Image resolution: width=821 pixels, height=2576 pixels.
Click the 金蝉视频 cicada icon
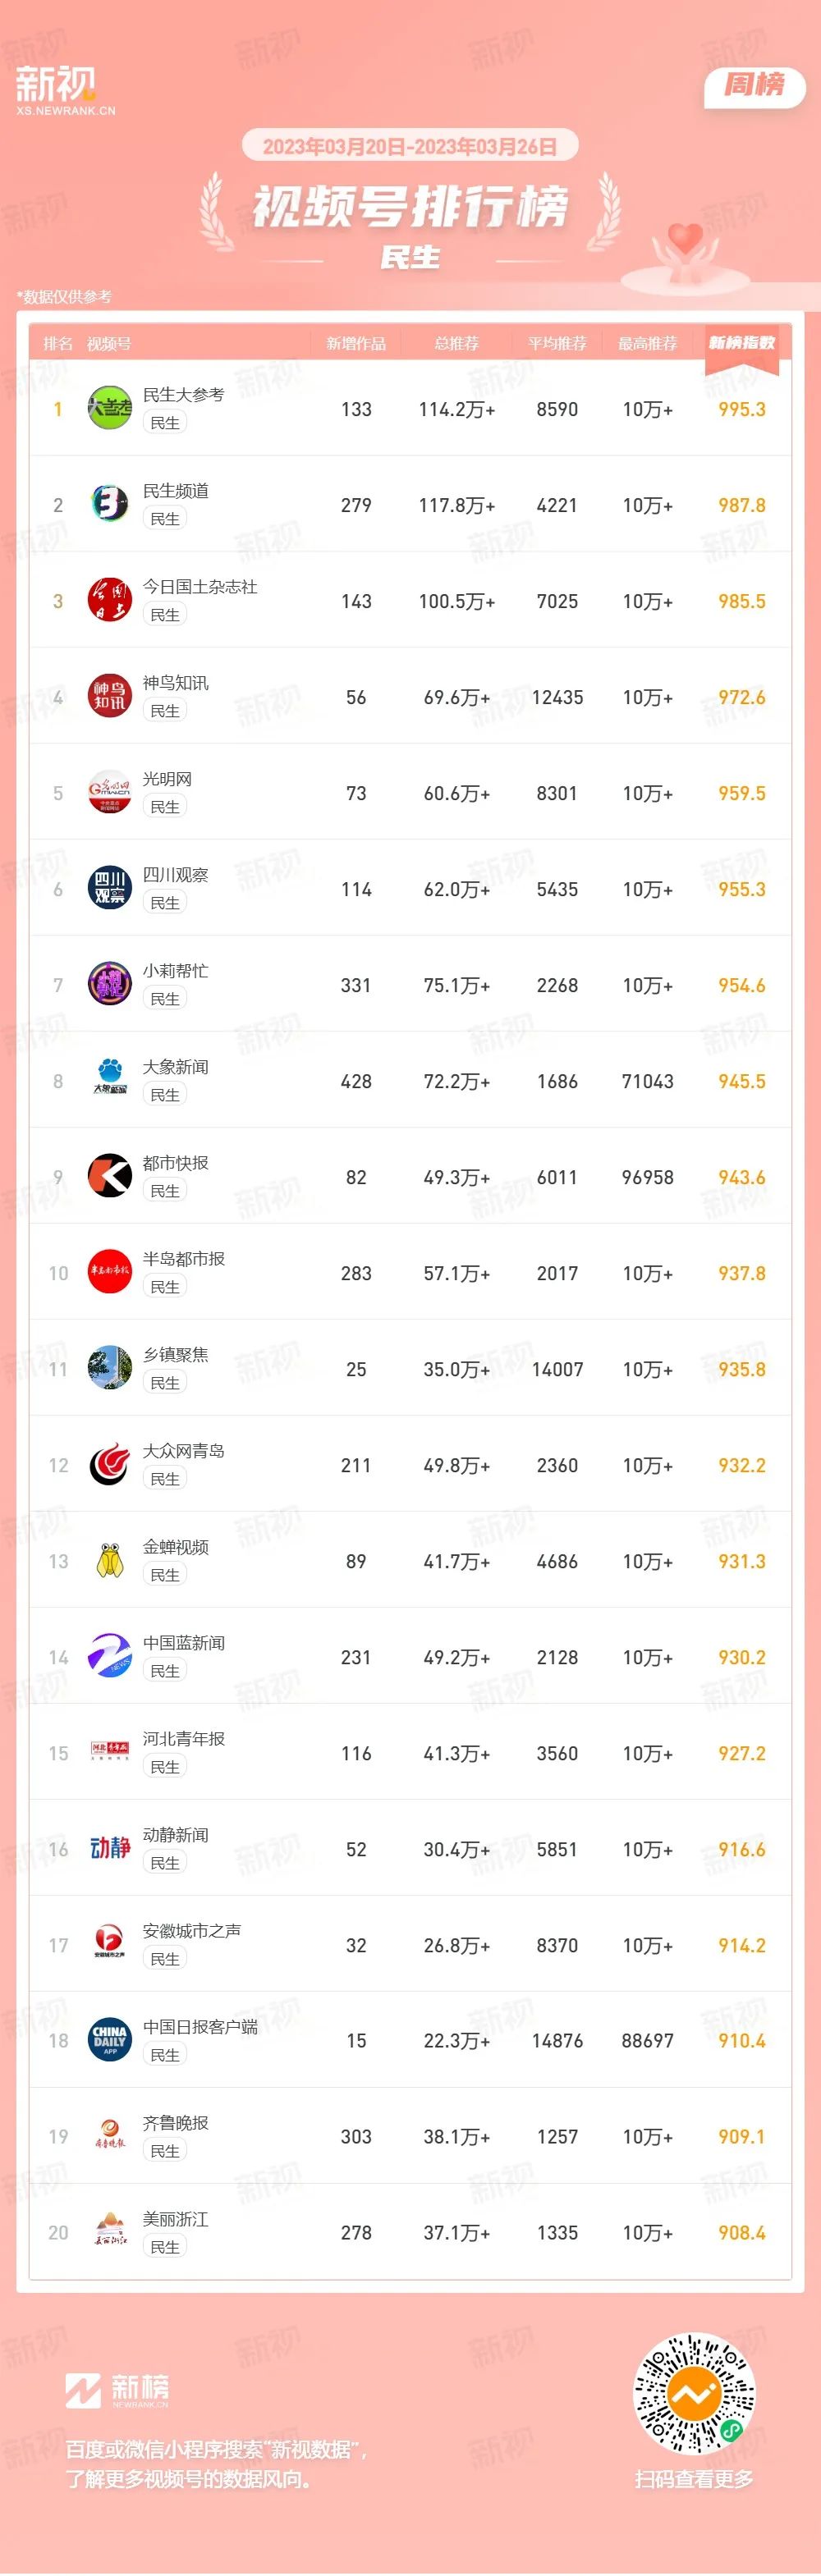pos(110,1561)
